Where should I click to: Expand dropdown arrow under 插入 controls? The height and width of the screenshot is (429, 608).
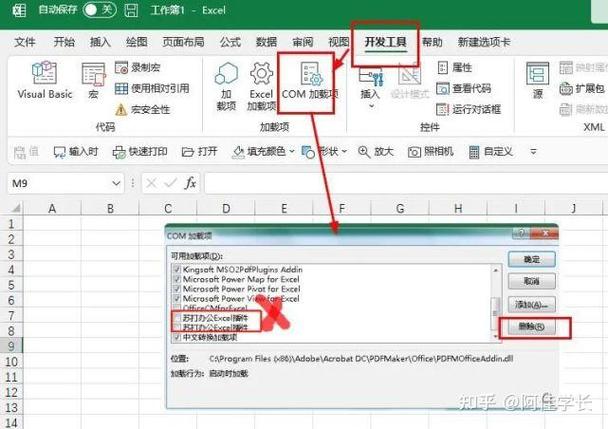pos(371,106)
